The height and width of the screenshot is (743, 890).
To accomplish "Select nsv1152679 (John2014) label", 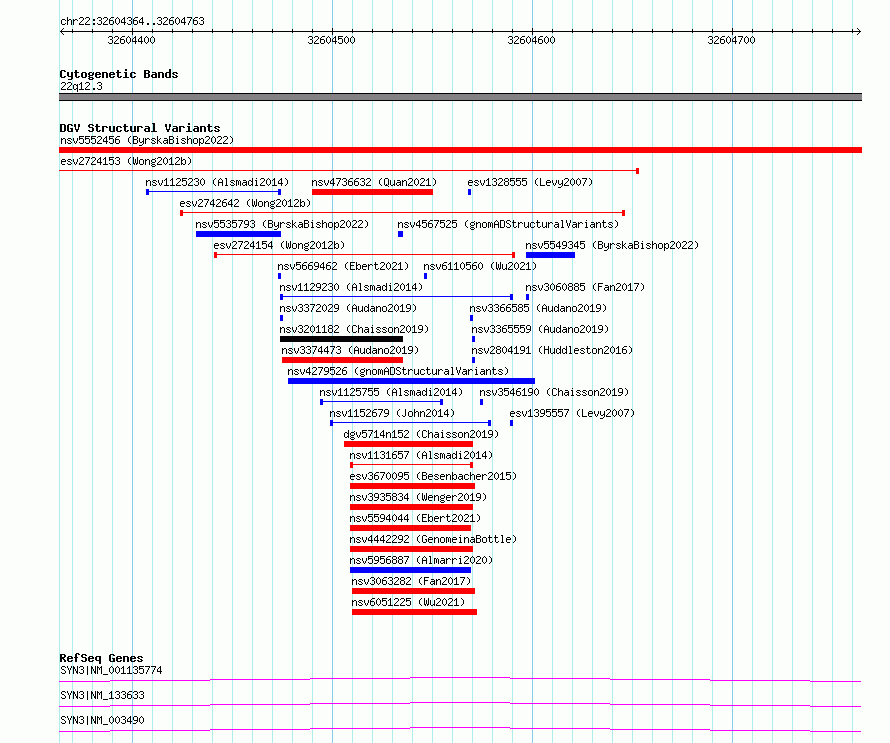I will [x=392, y=413].
